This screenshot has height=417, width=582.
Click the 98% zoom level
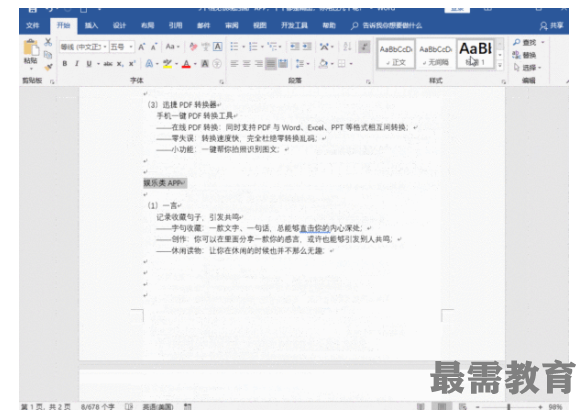[555, 407]
